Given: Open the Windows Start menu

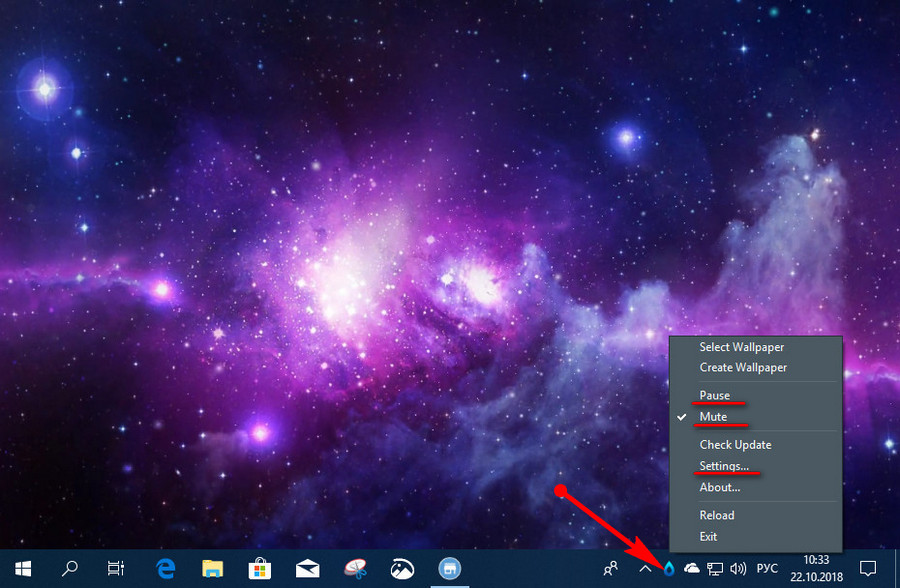Looking at the screenshot, I should 23,569.
